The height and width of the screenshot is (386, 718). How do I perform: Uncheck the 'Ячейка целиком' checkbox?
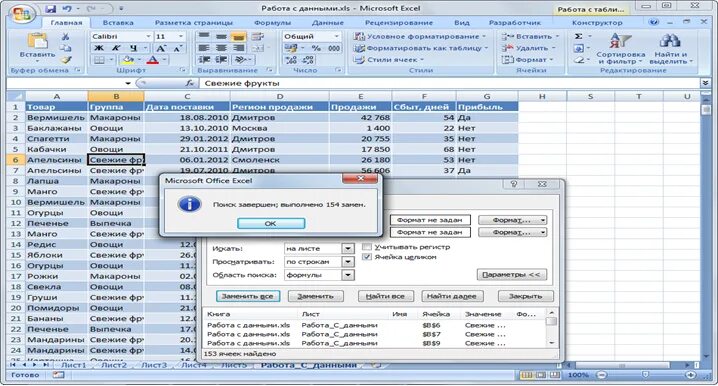(367, 257)
